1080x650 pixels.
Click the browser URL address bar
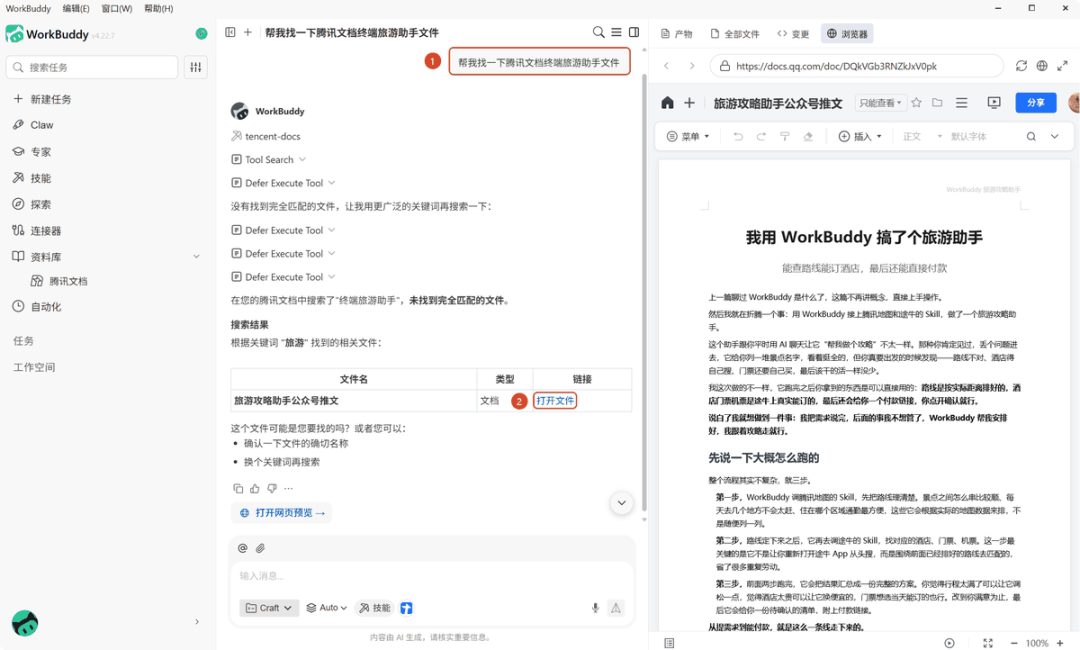pyautogui.click(x=856, y=66)
